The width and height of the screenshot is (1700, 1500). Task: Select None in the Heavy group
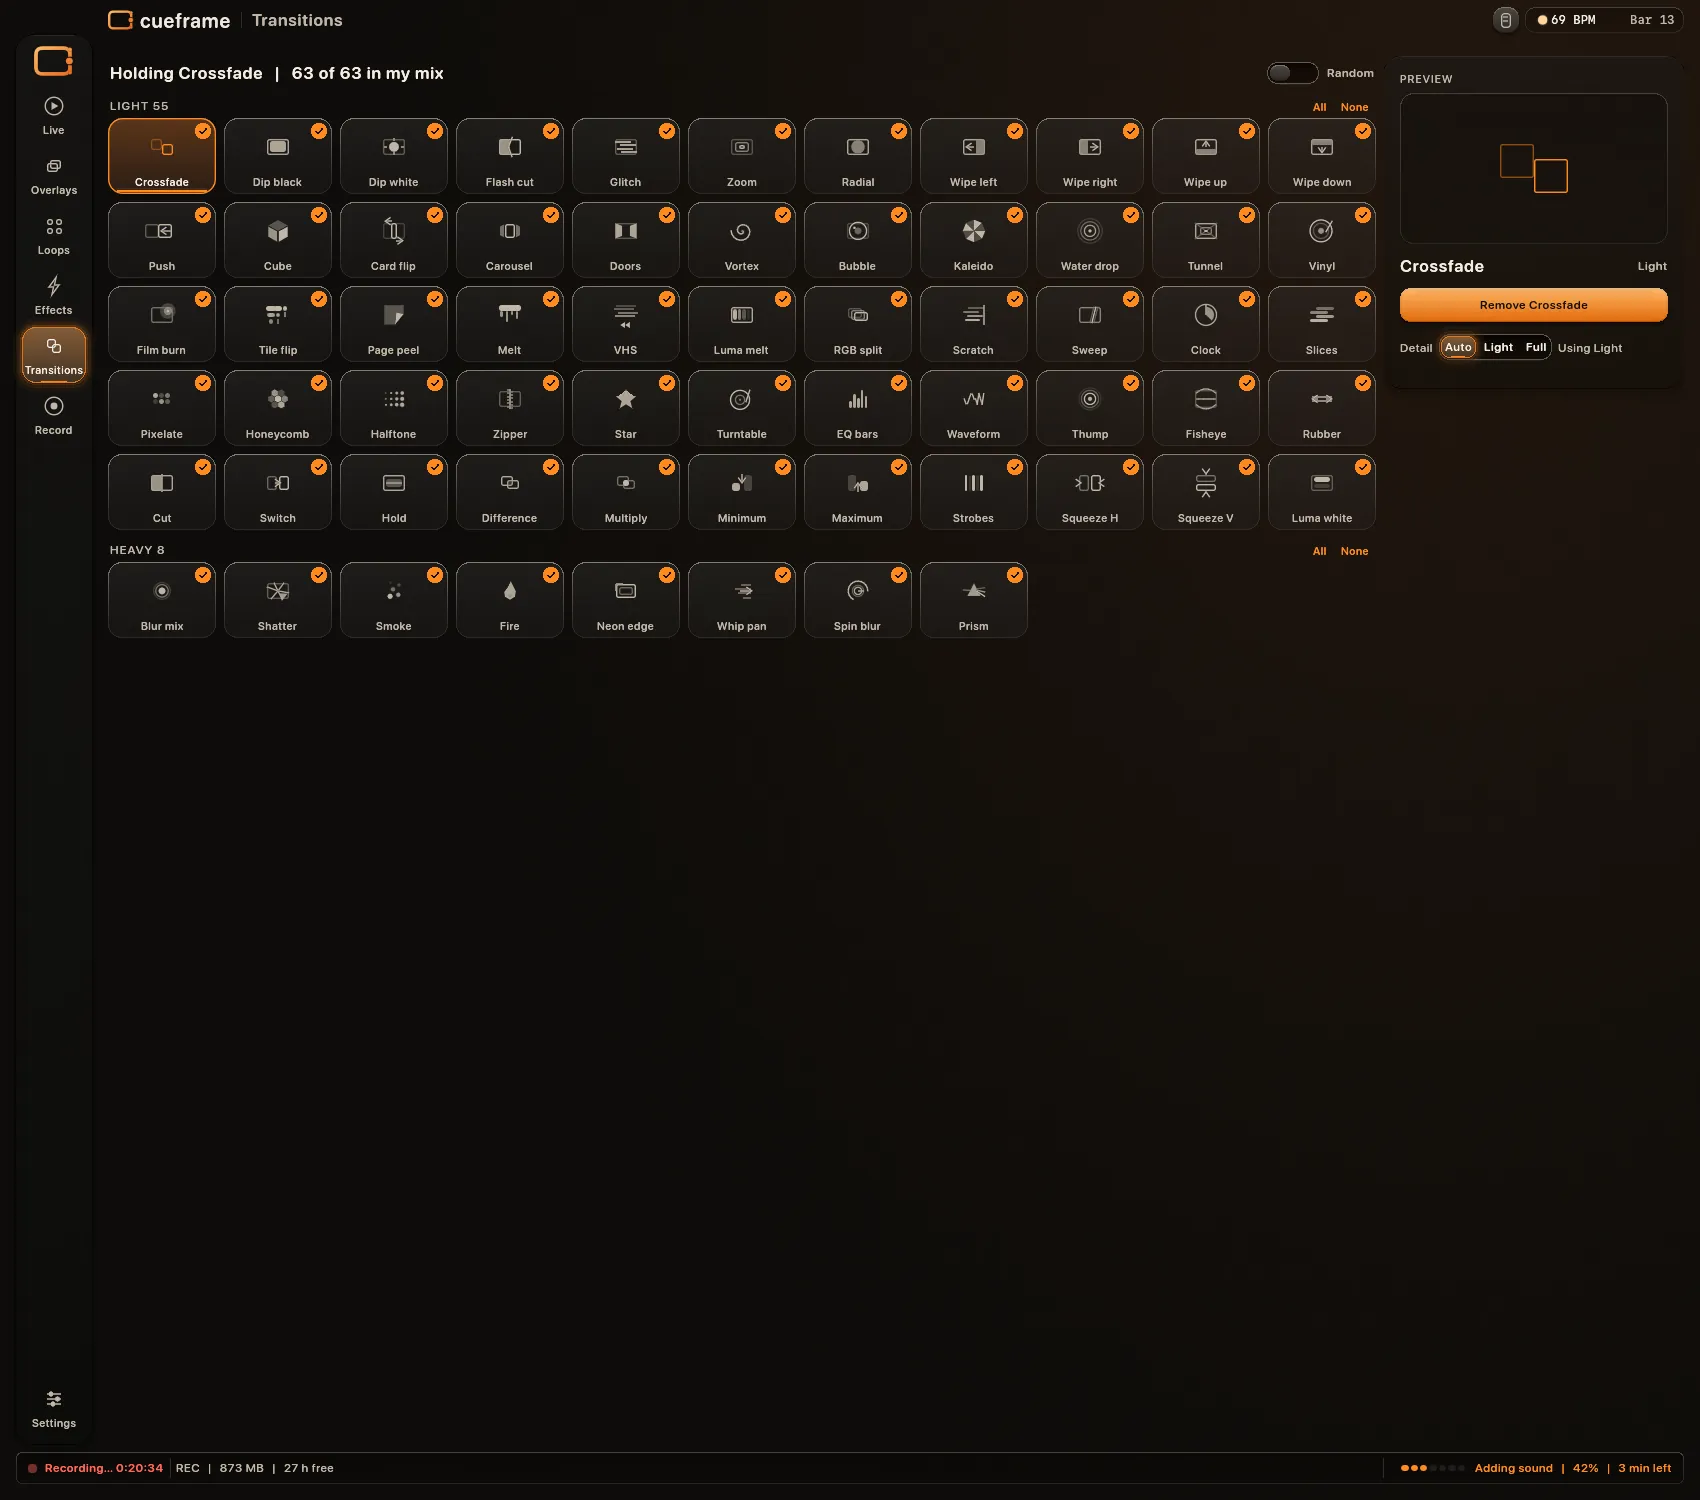1354,551
